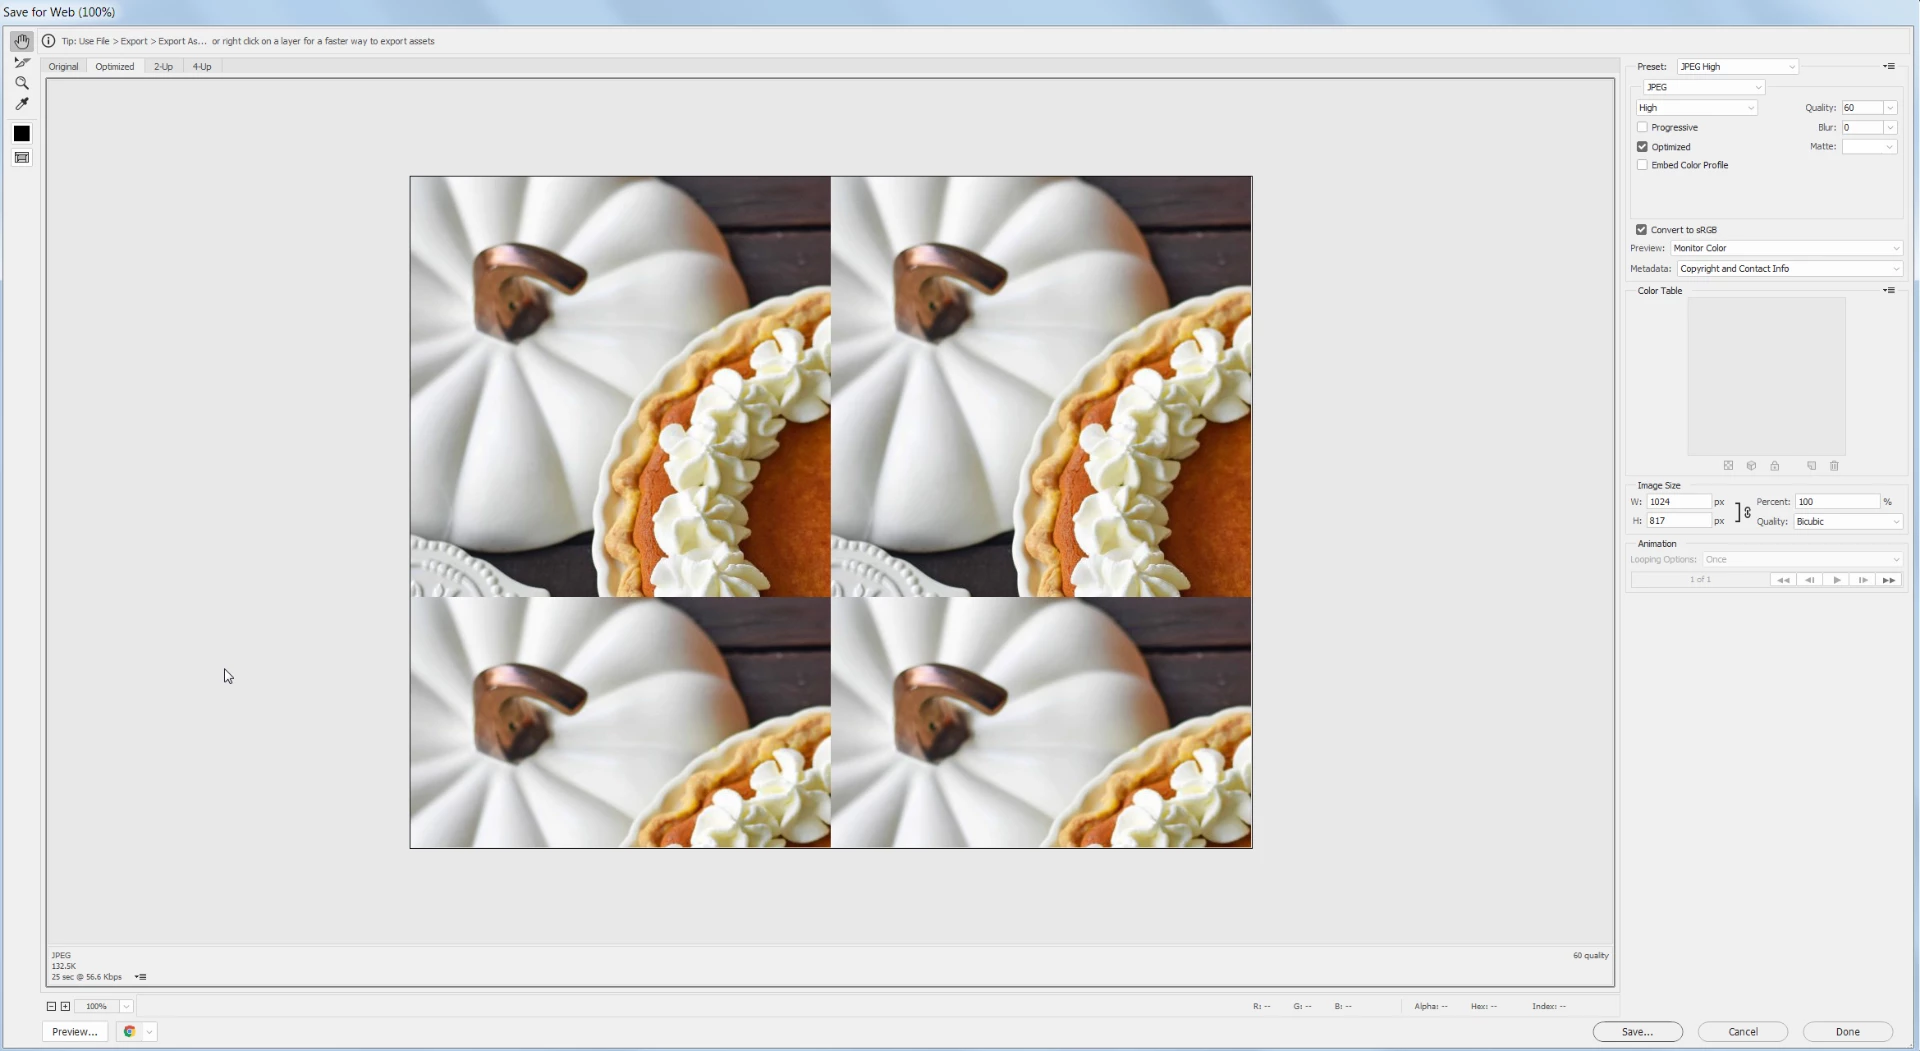
Task: Select the Zoom tool
Action: 22,83
